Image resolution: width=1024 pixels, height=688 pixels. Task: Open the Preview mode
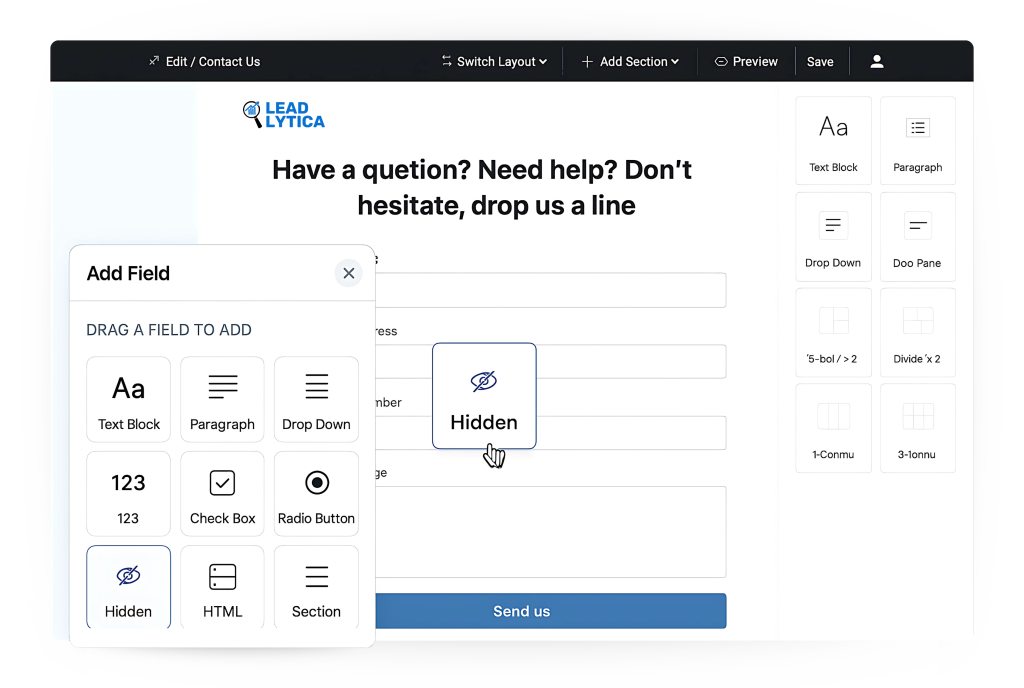746,61
